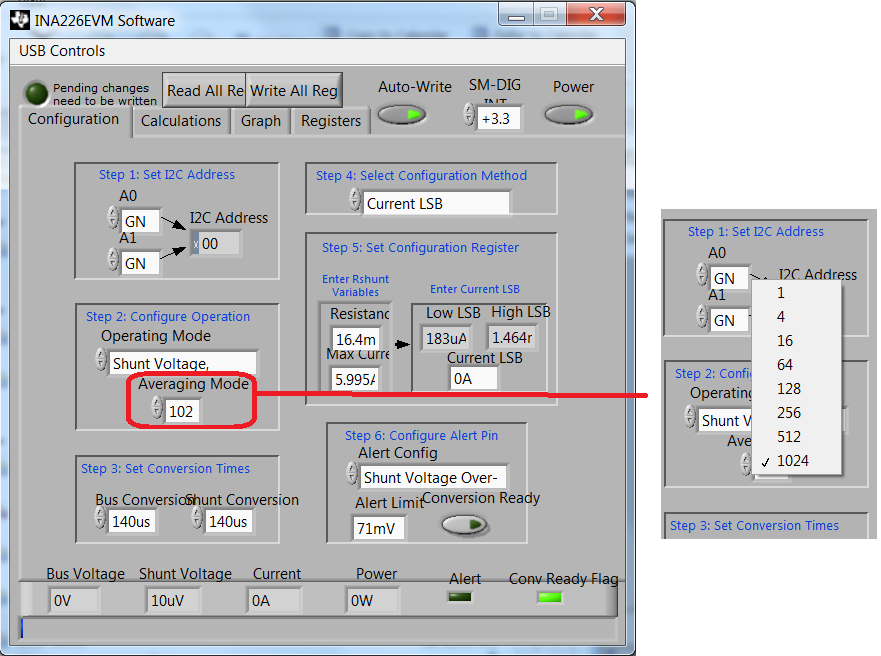The height and width of the screenshot is (656, 881).
Task: Click the Current 0A readout at bottom
Action: (273, 600)
